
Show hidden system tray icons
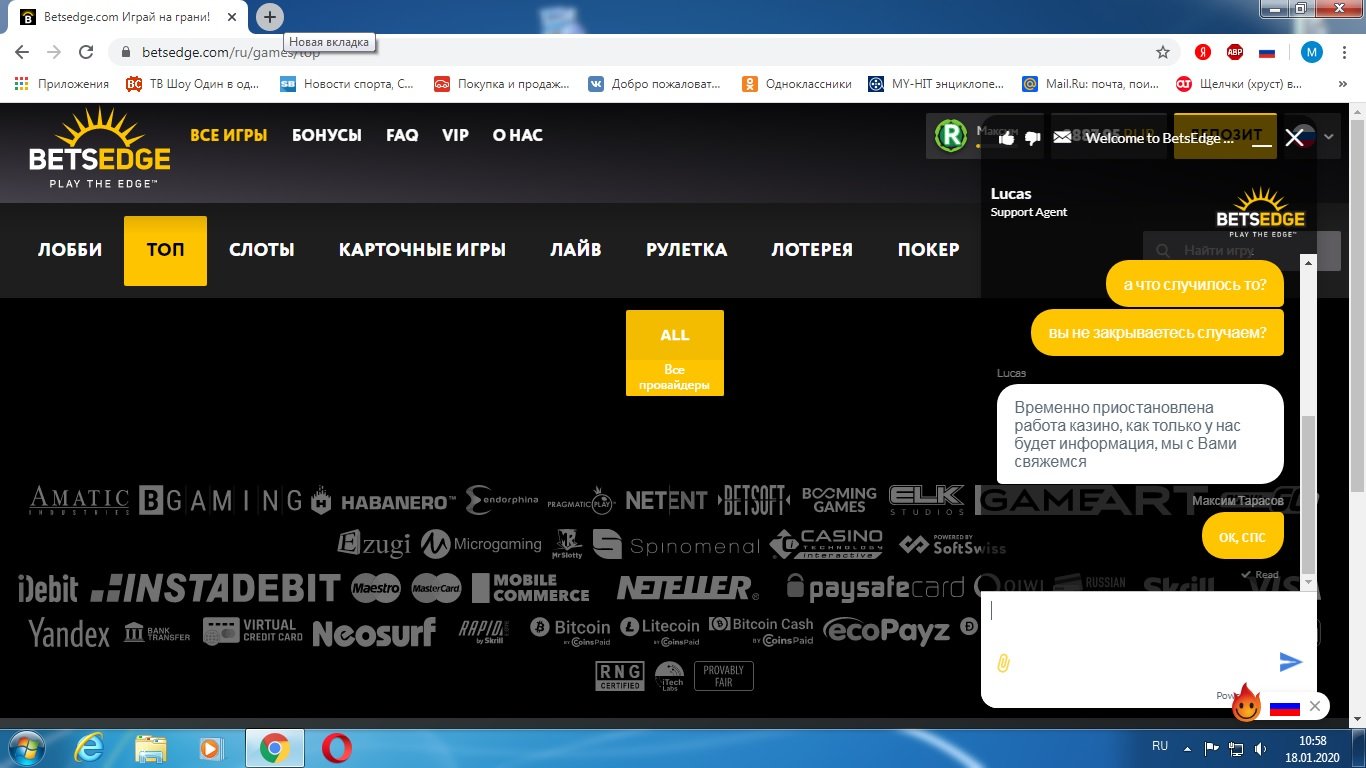(x=1188, y=747)
